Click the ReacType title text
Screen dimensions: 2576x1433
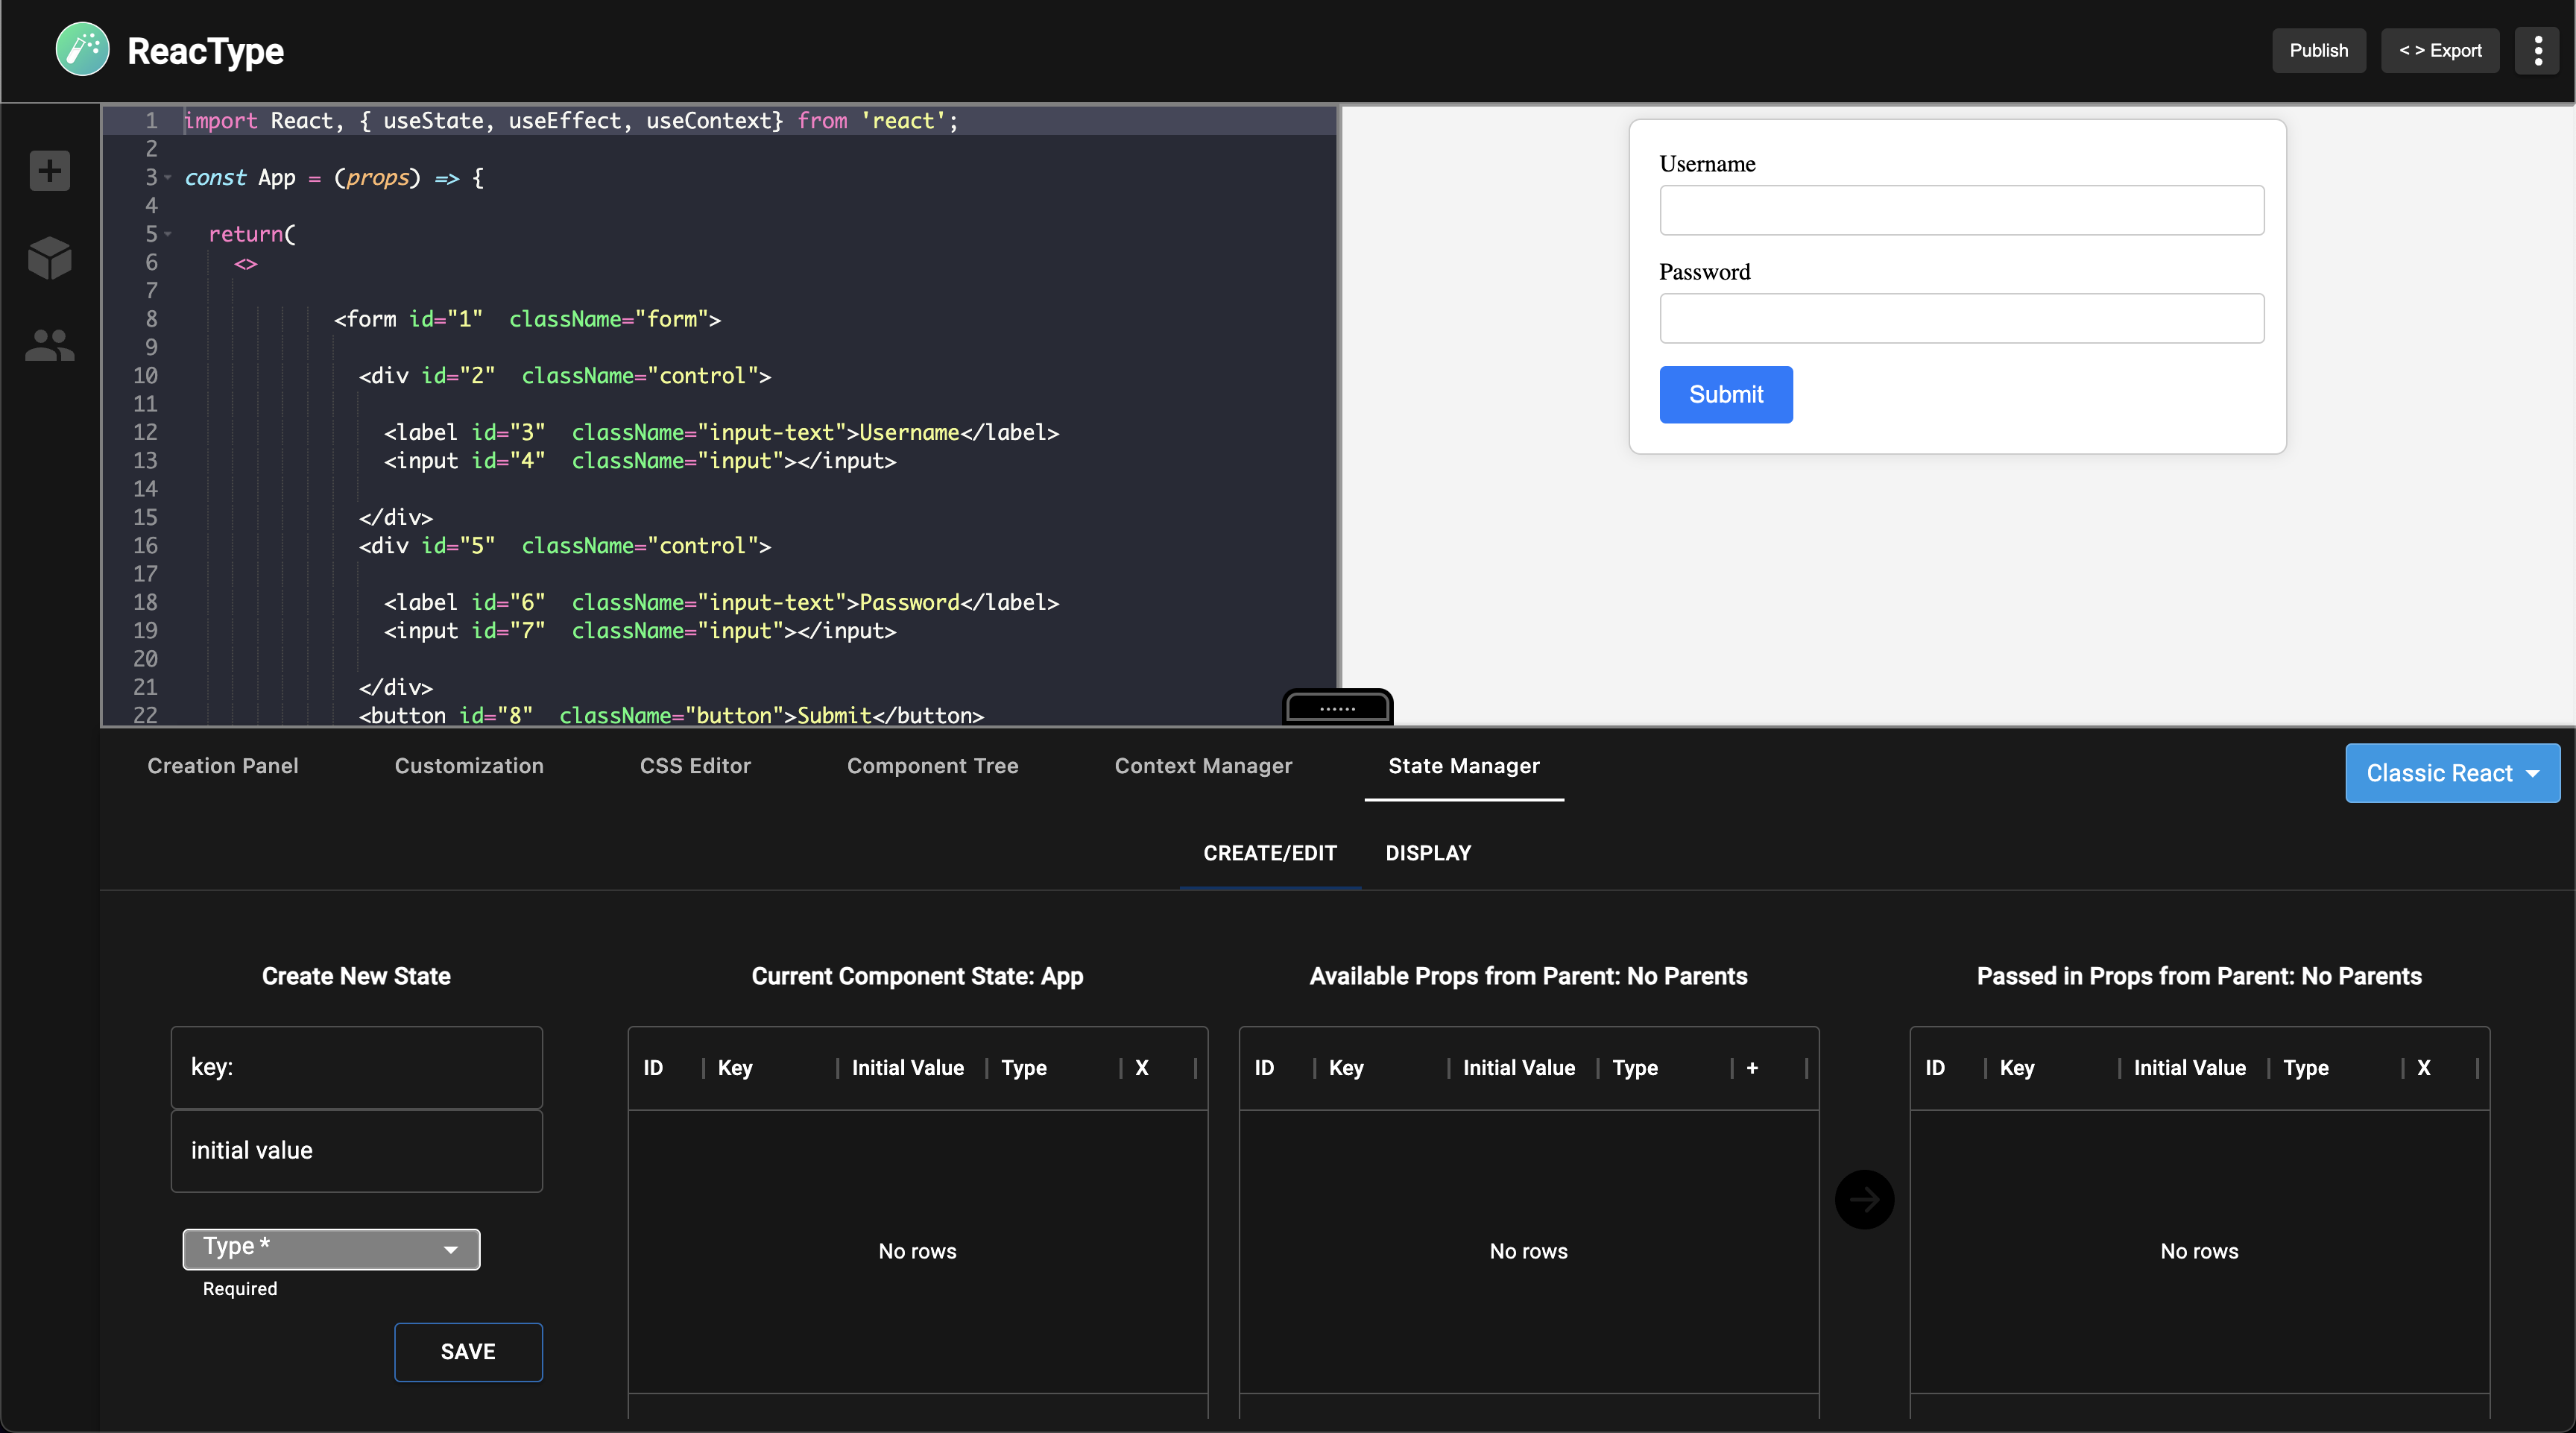pos(205,51)
